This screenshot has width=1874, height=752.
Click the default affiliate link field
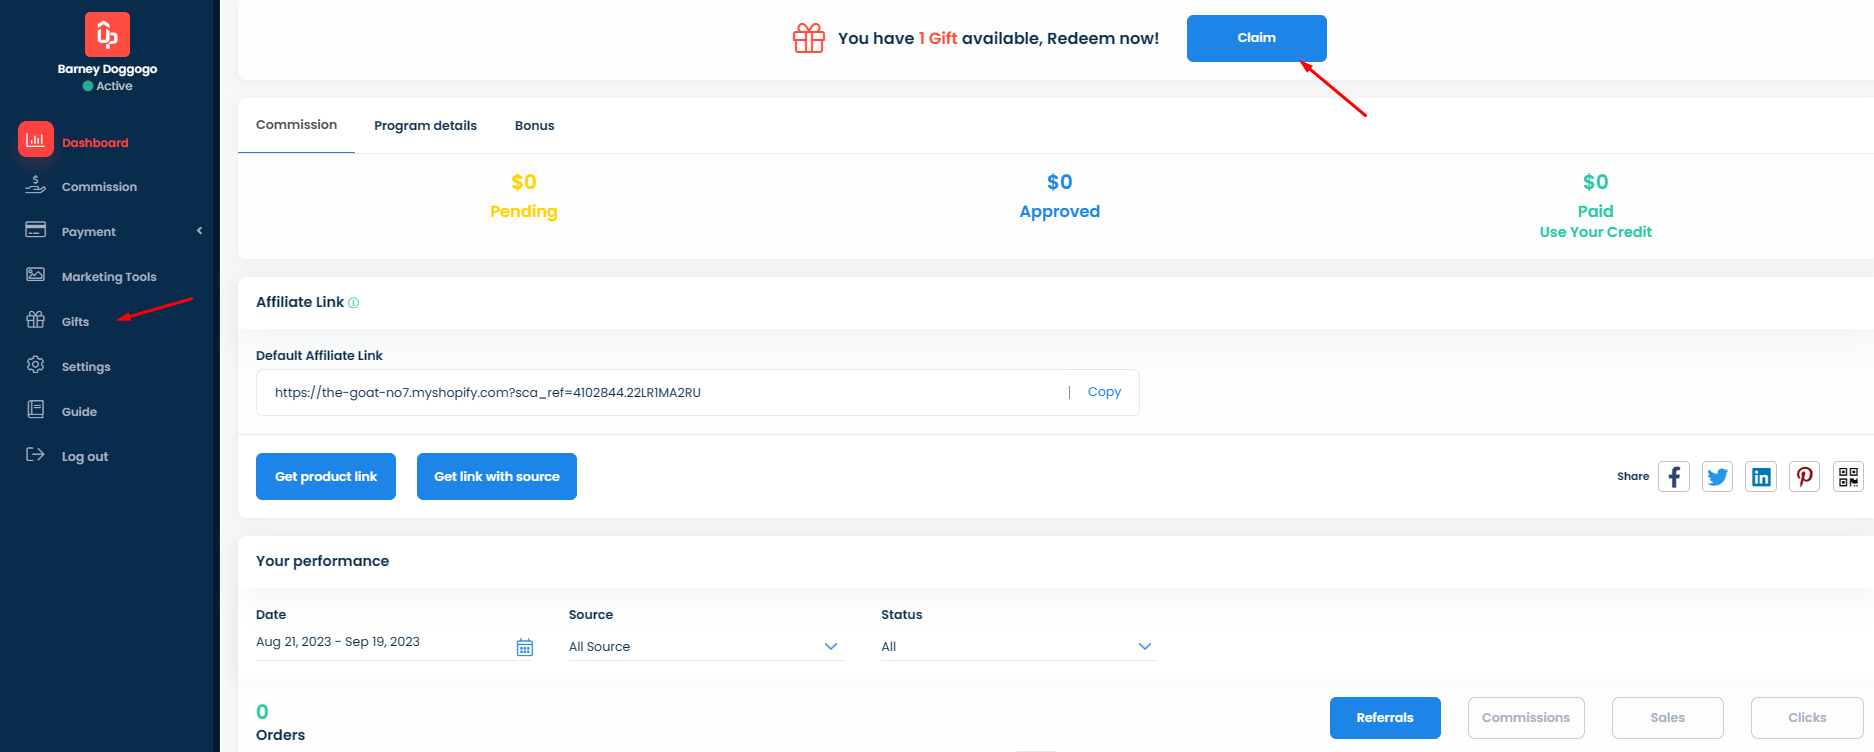(660, 393)
